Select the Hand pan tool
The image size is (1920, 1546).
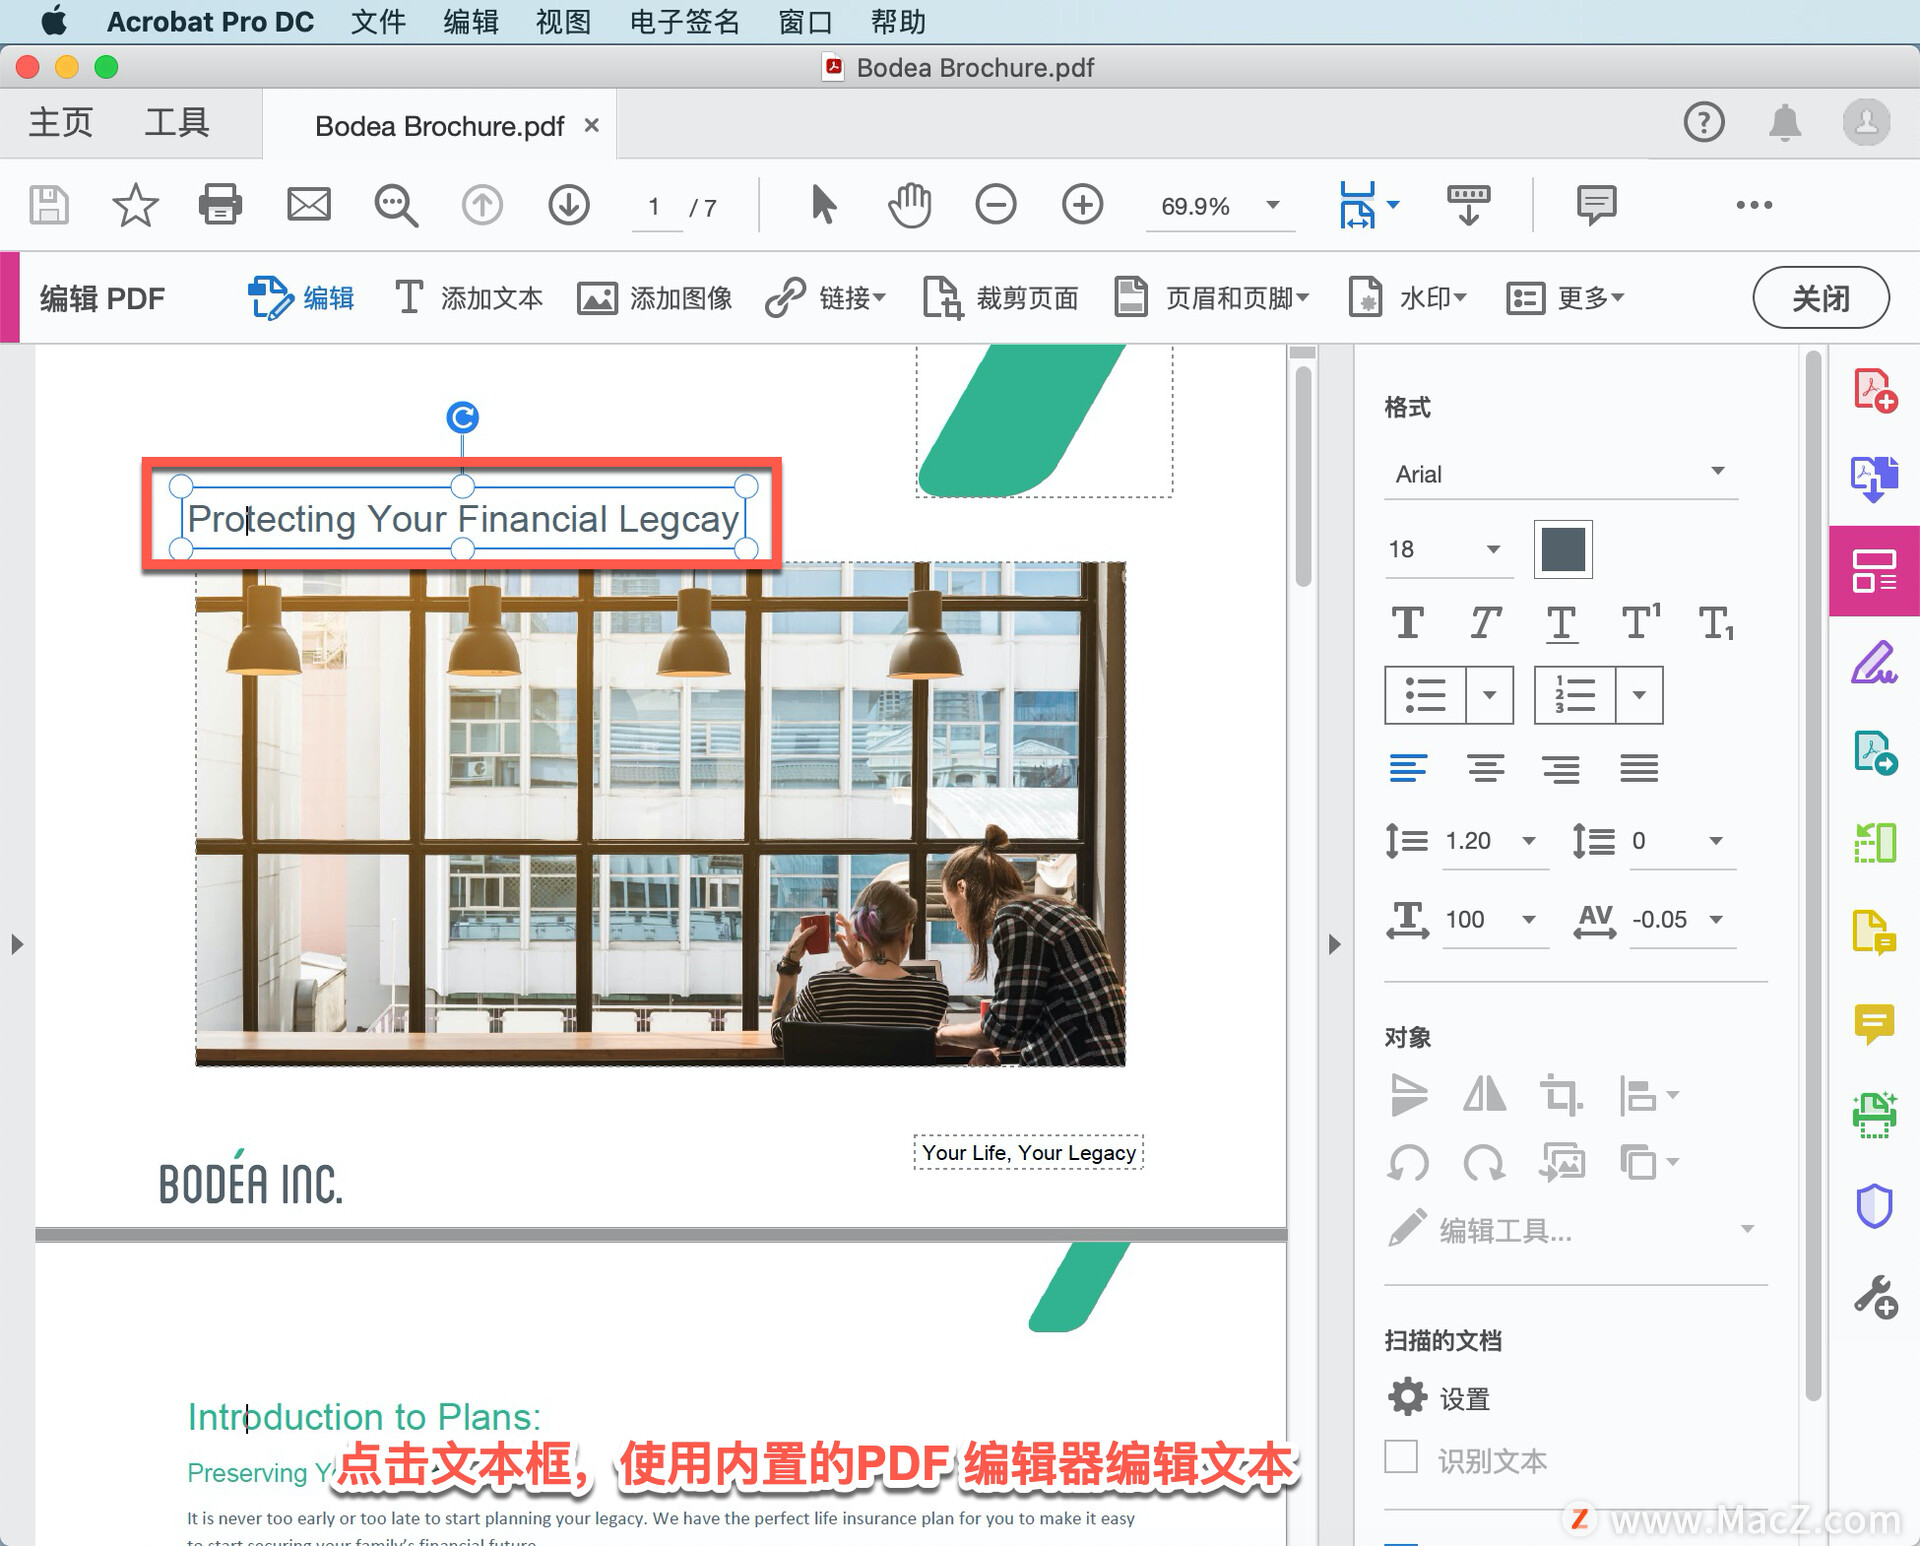coord(909,205)
